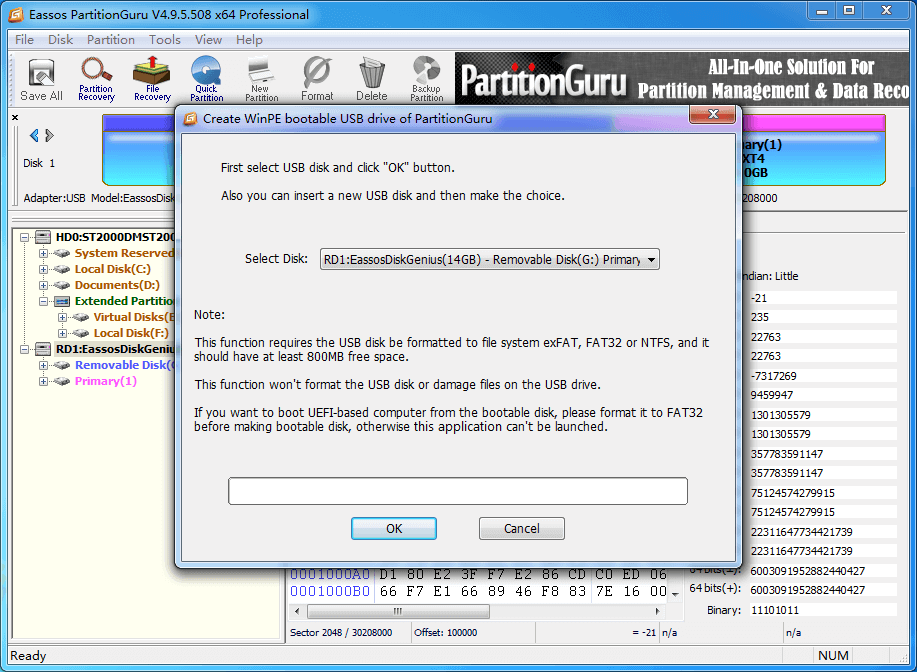The height and width of the screenshot is (672, 917).
Task: Open the File menu
Action: (24, 40)
